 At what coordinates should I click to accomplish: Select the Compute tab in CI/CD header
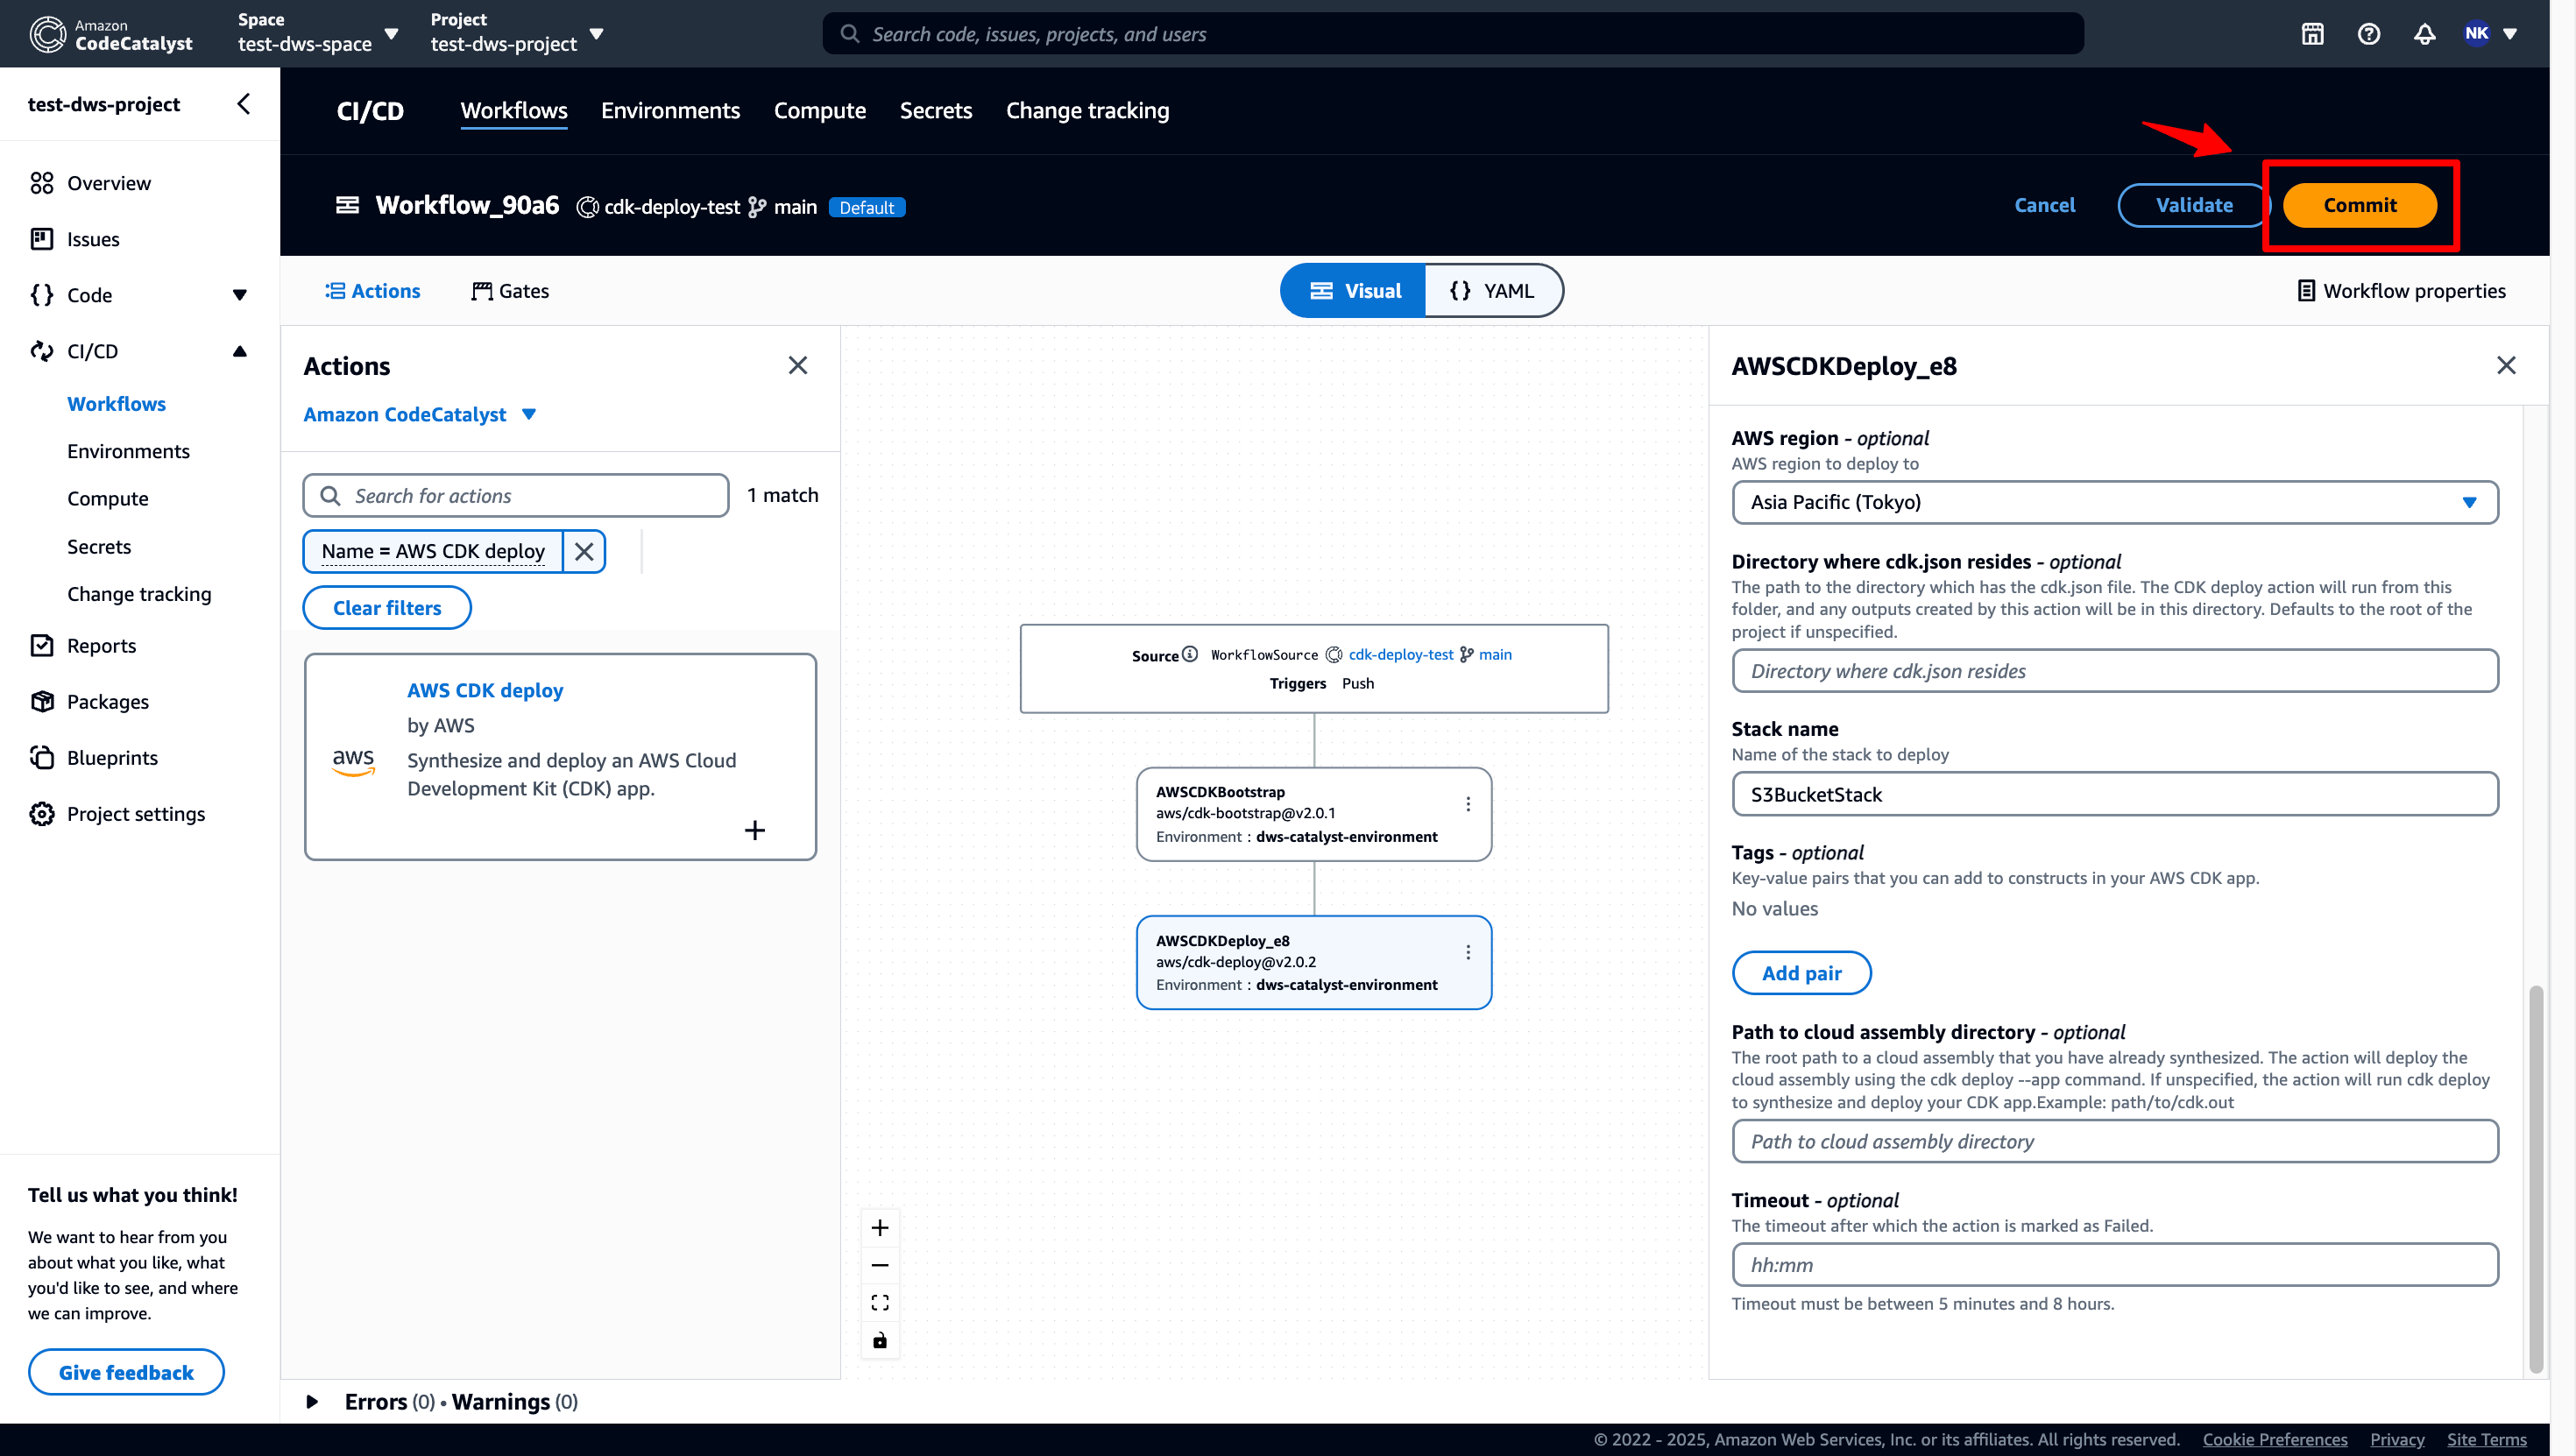coord(820,110)
